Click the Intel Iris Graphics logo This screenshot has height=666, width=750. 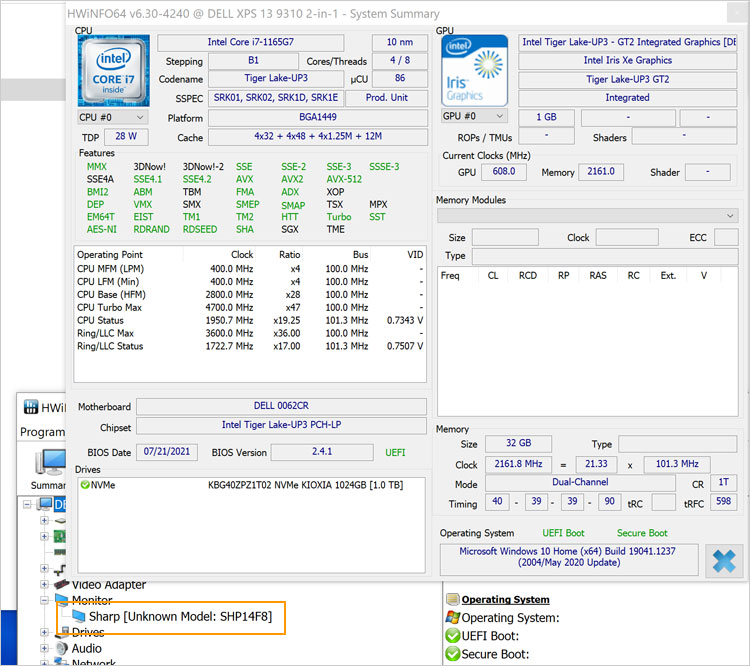click(x=474, y=71)
